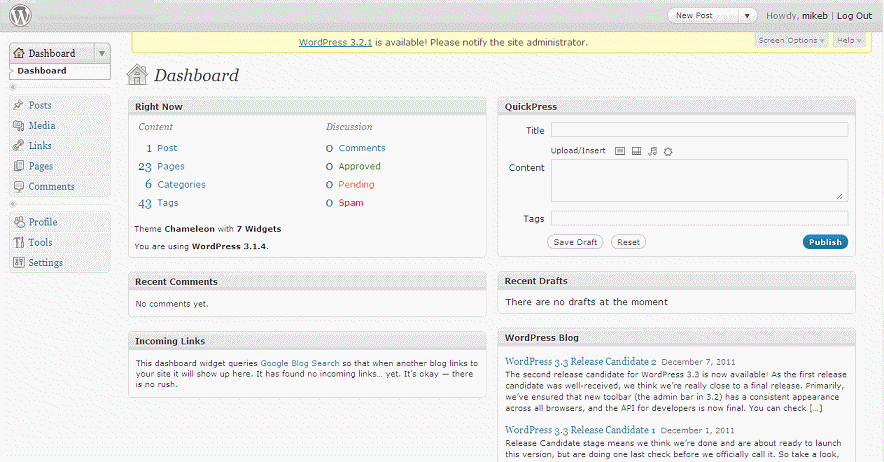Click the Tools icon in sidebar
884x462 pixels.
tap(19, 242)
